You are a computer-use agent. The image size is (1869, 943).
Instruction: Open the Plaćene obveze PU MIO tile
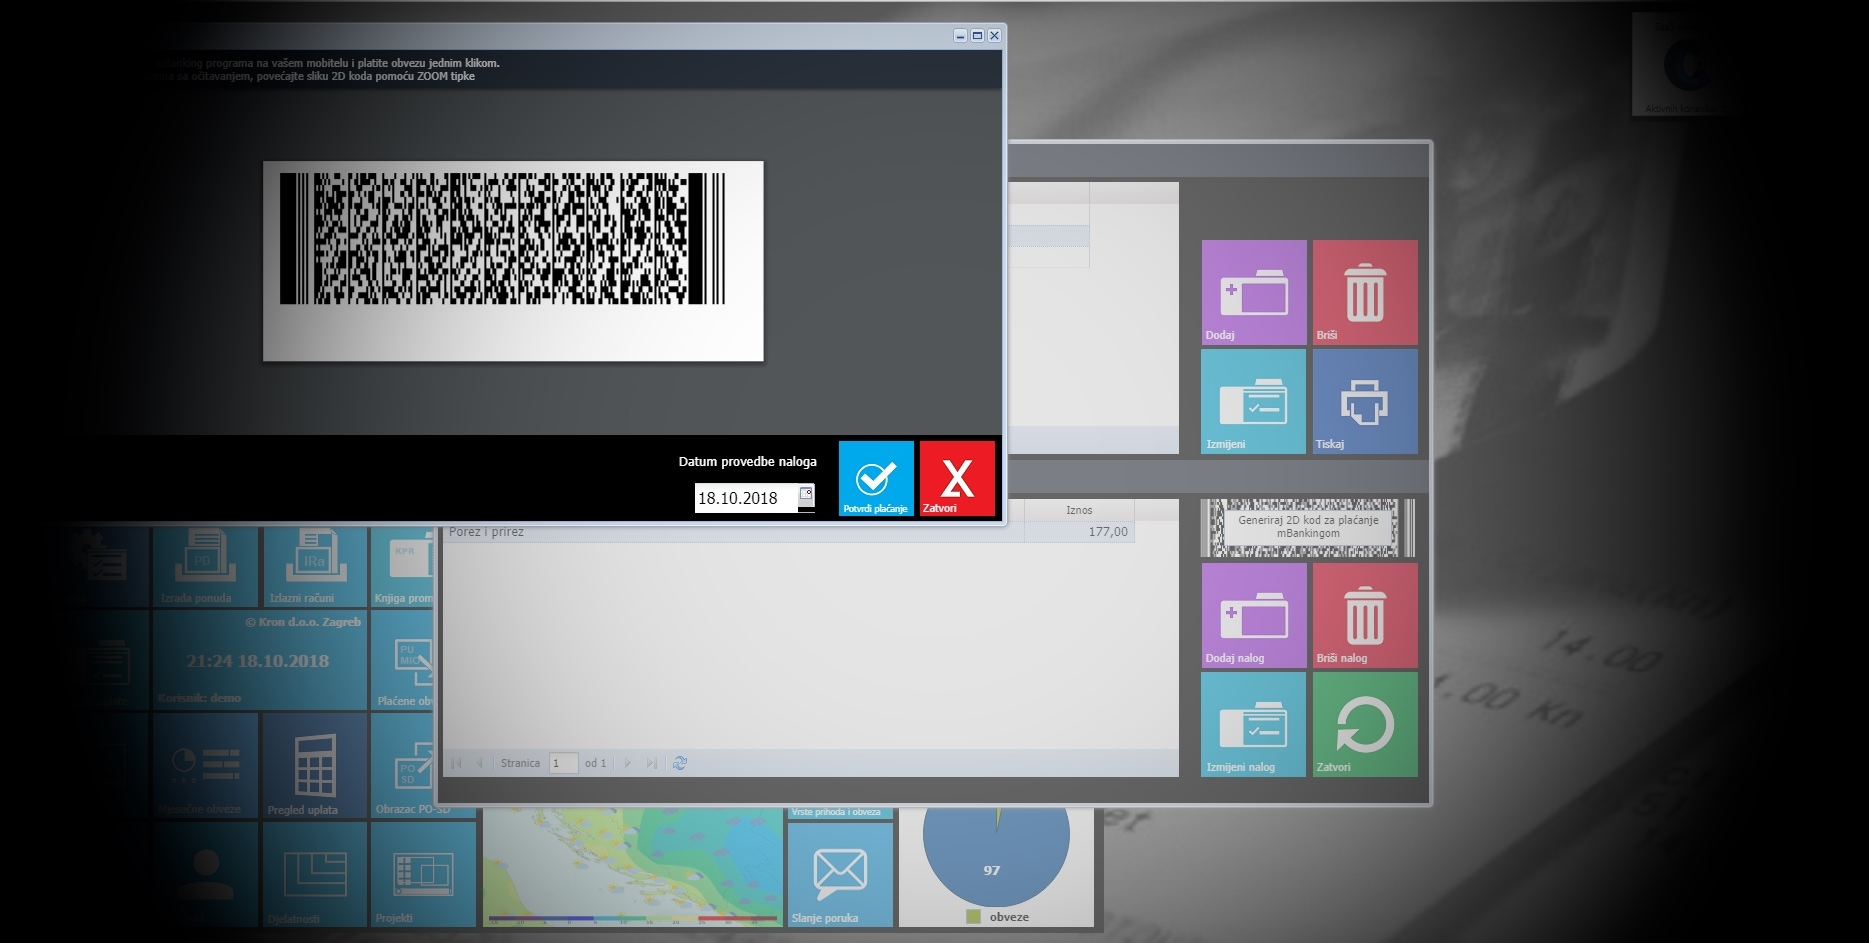click(x=403, y=661)
